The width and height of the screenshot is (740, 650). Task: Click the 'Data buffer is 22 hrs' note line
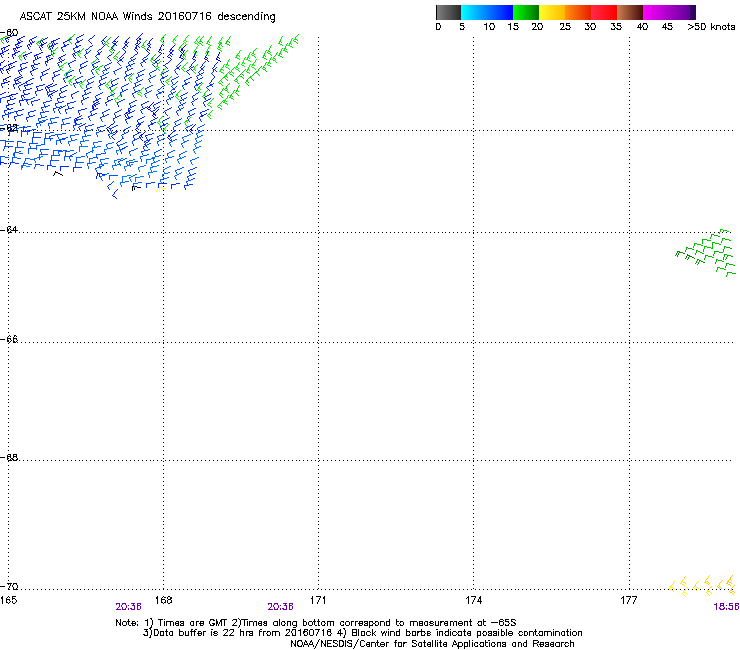click(362, 633)
